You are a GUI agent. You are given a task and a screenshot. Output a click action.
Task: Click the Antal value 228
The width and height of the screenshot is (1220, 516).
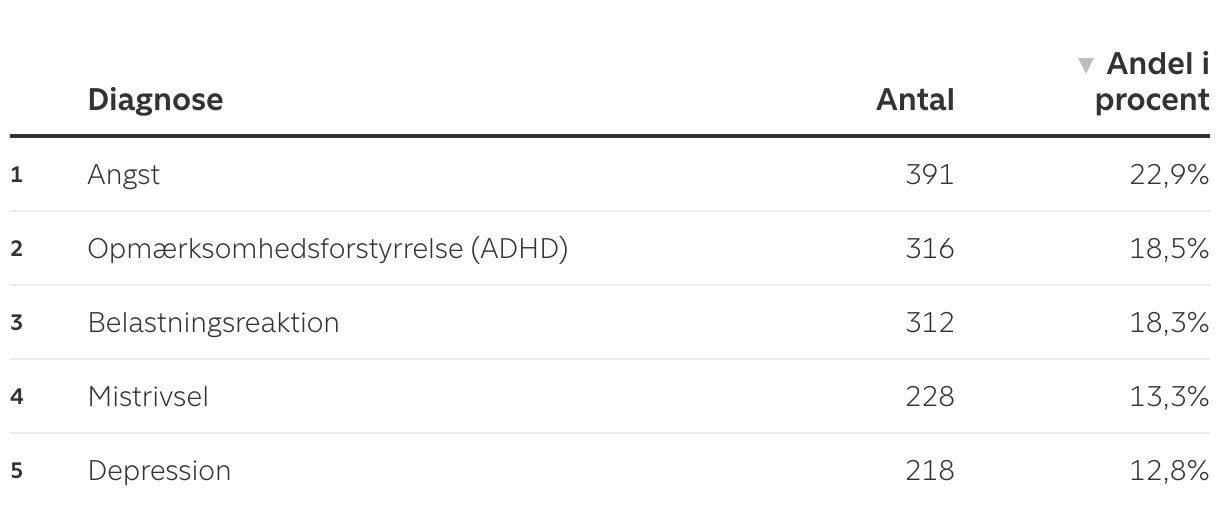(x=929, y=396)
